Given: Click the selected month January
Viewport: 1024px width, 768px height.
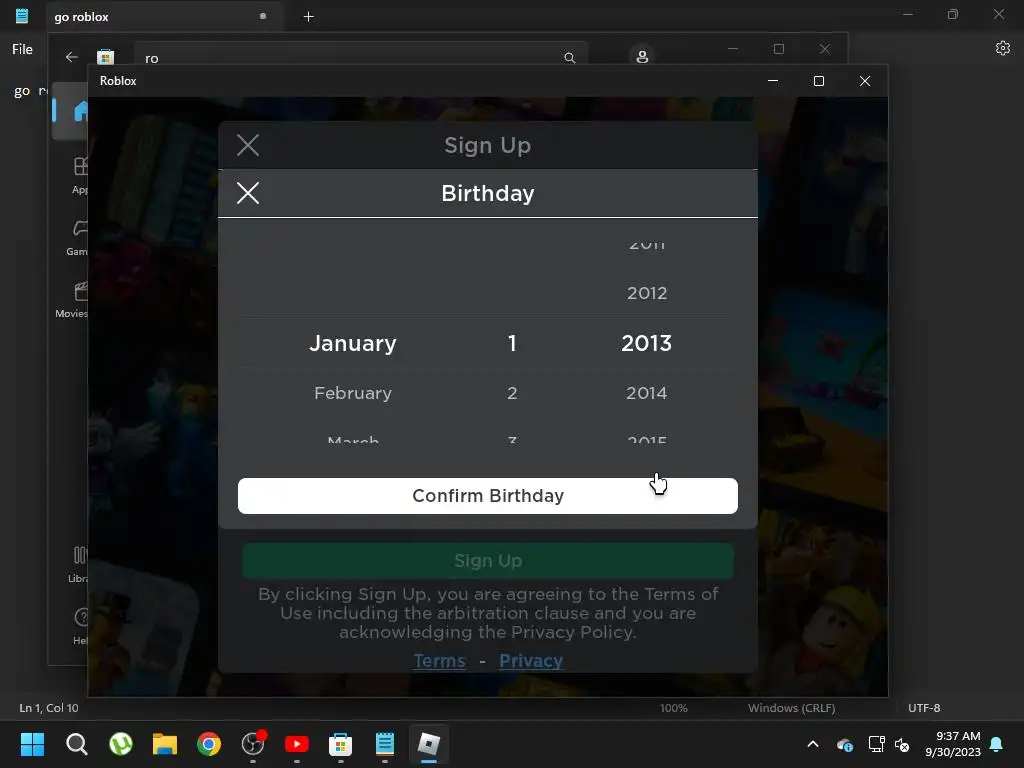Looking at the screenshot, I should [x=353, y=344].
